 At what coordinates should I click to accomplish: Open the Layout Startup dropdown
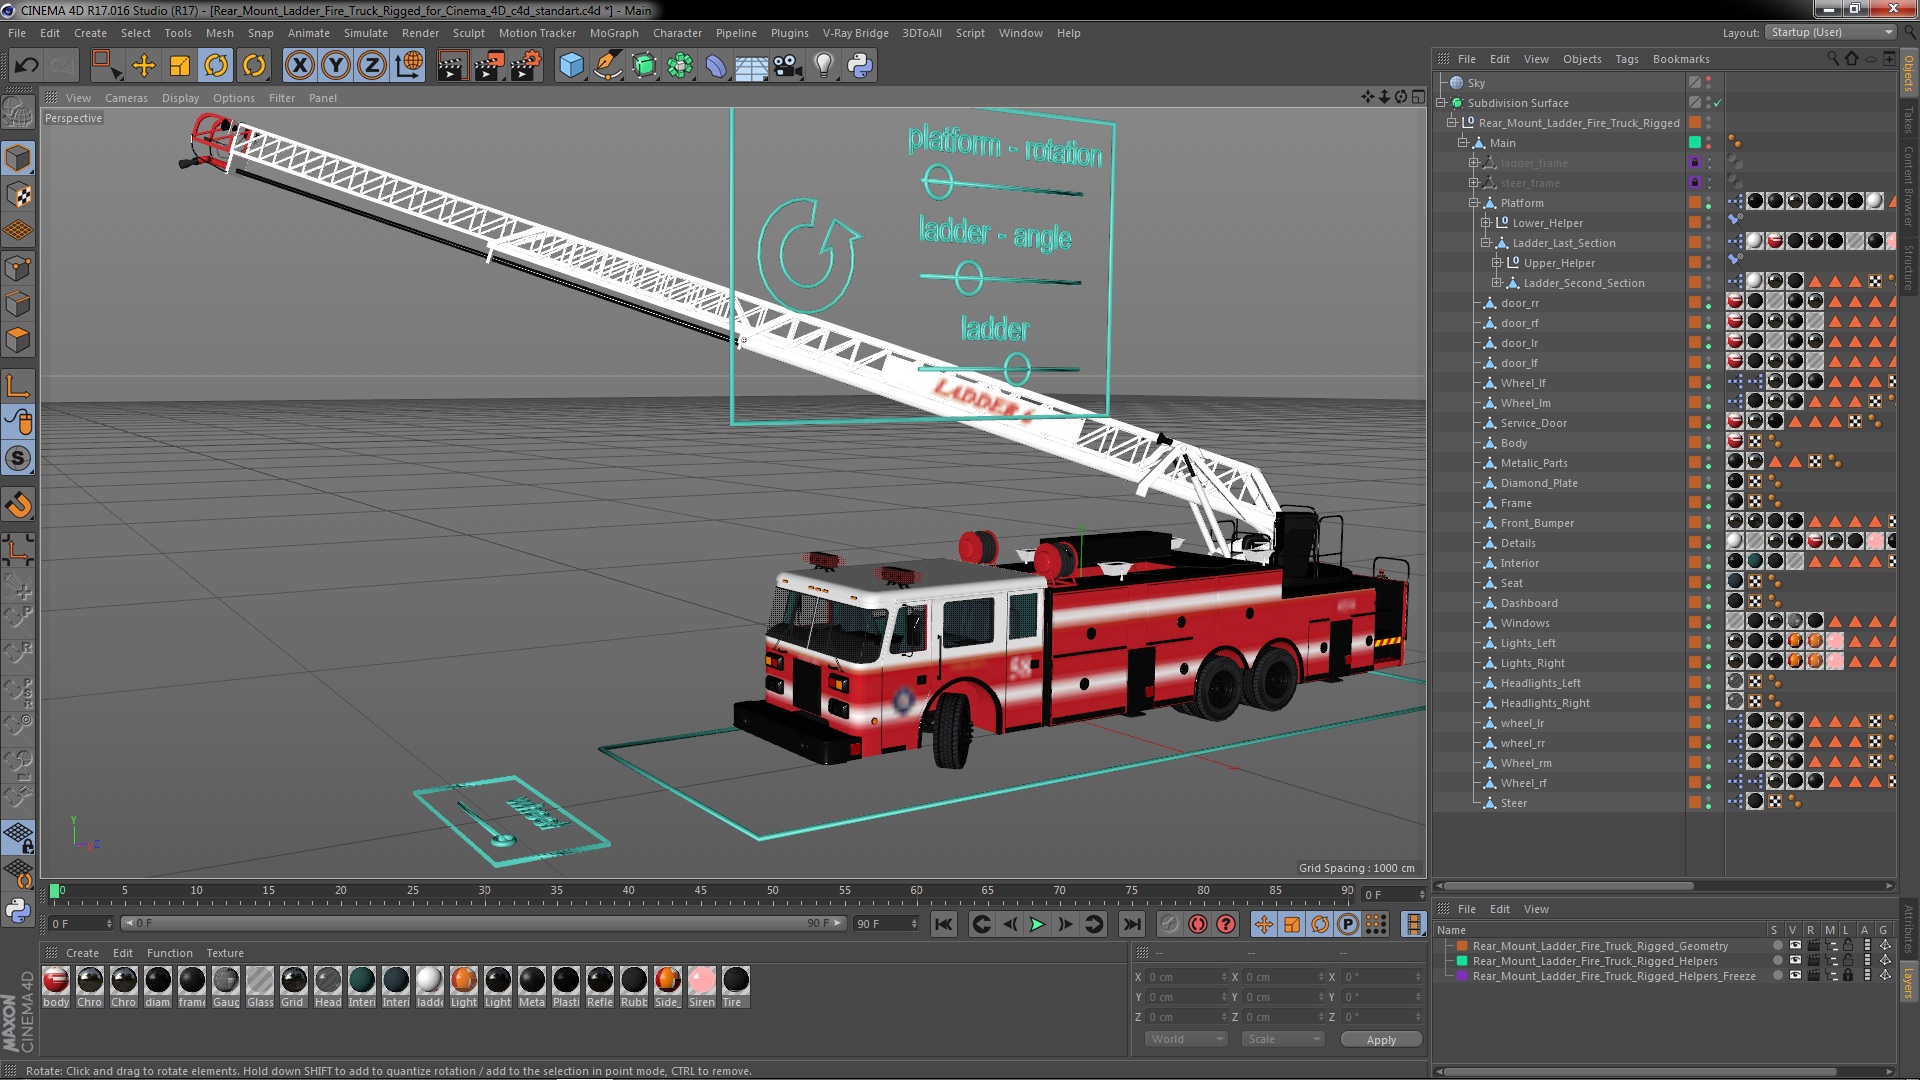coord(1830,33)
